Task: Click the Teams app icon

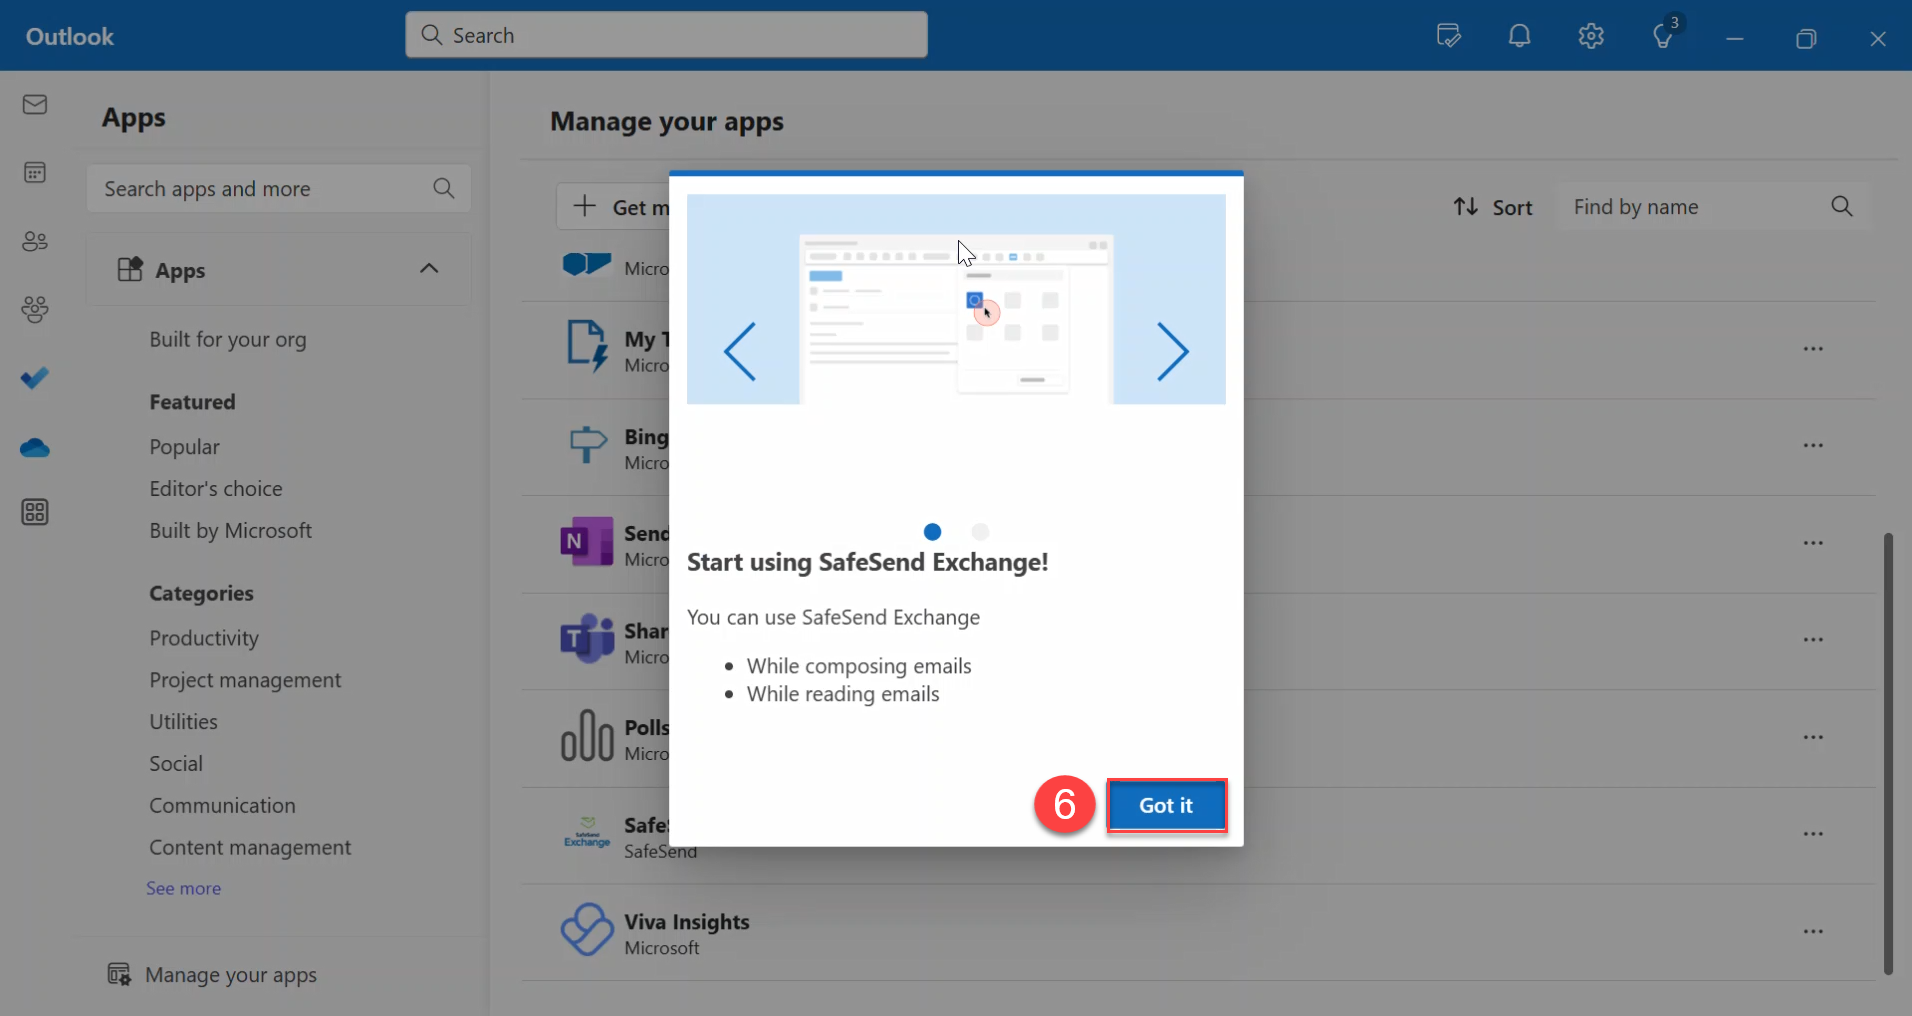Action: (587, 639)
